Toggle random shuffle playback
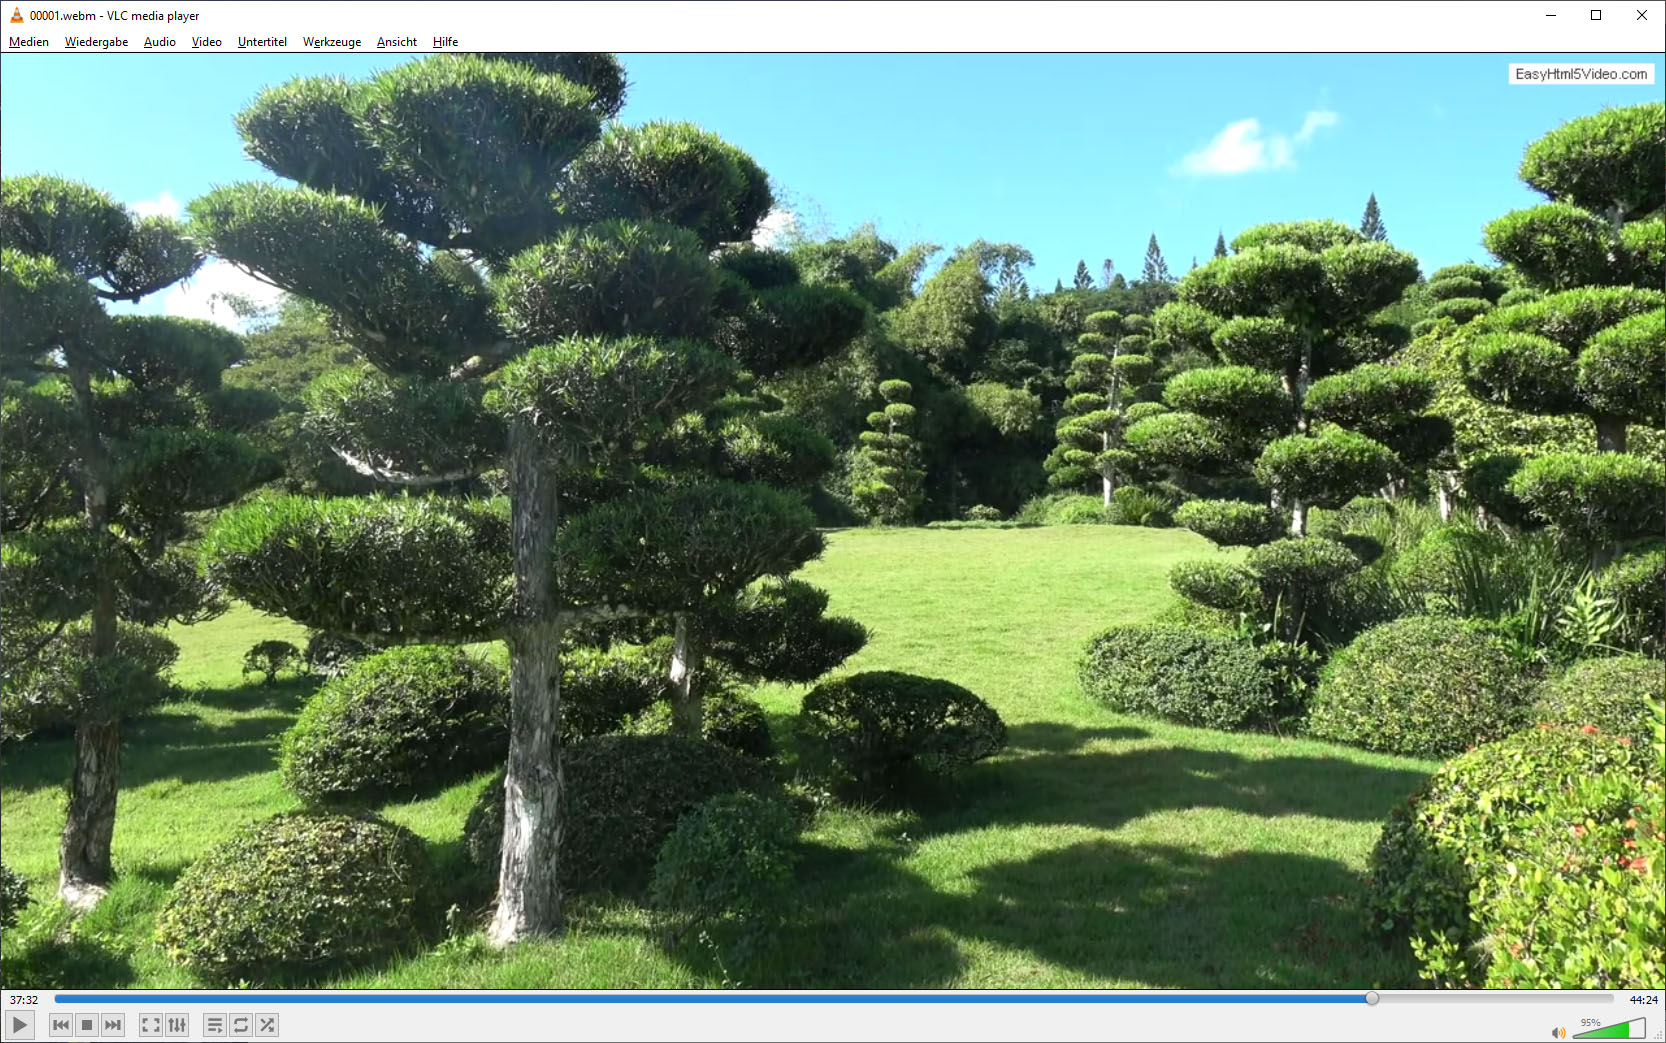Viewport: 1666px width, 1043px height. pyautogui.click(x=267, y=1025)
